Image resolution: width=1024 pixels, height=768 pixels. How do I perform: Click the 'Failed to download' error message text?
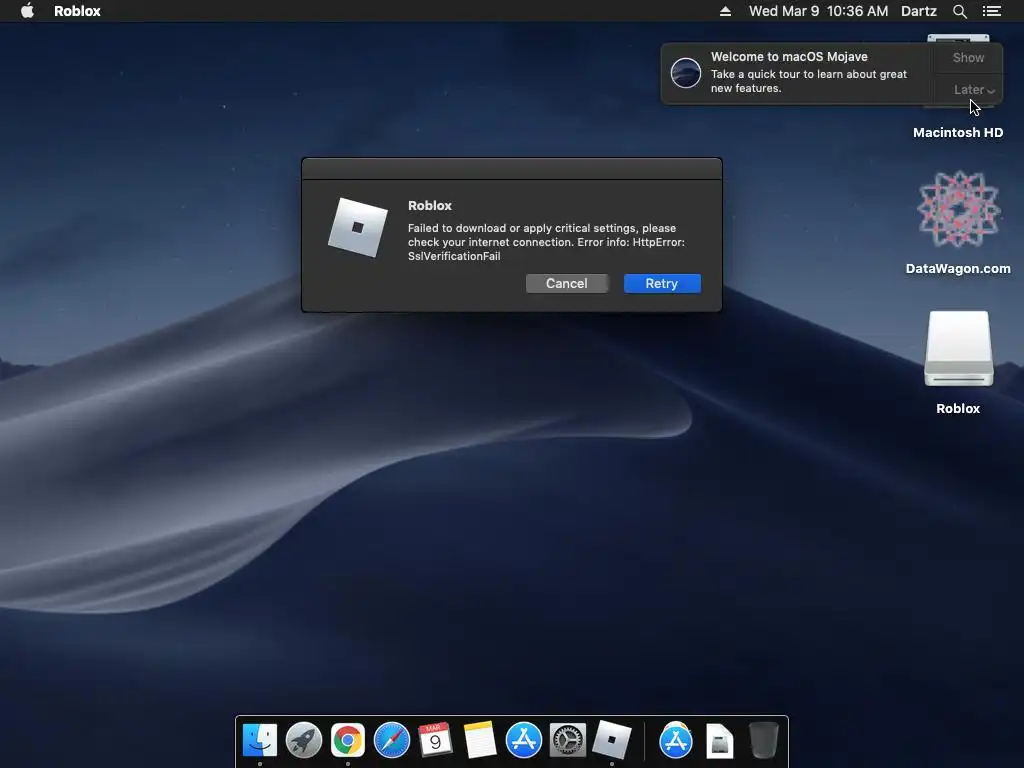pyautogui.click(x=546, y=242)
